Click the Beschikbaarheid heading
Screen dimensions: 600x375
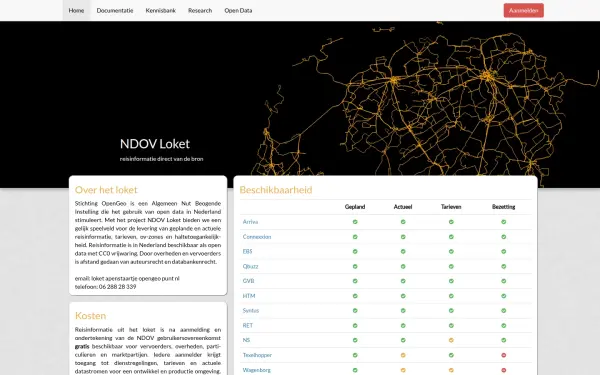pos(276,190)
